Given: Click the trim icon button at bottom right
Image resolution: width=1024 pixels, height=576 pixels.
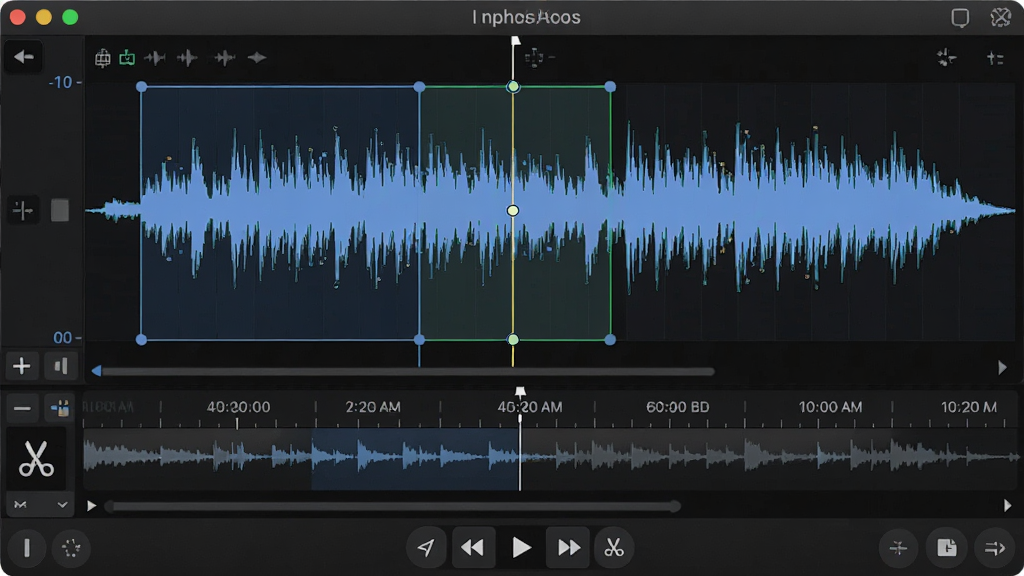Looking at the screenshot, I should click(x=899, y=548).
